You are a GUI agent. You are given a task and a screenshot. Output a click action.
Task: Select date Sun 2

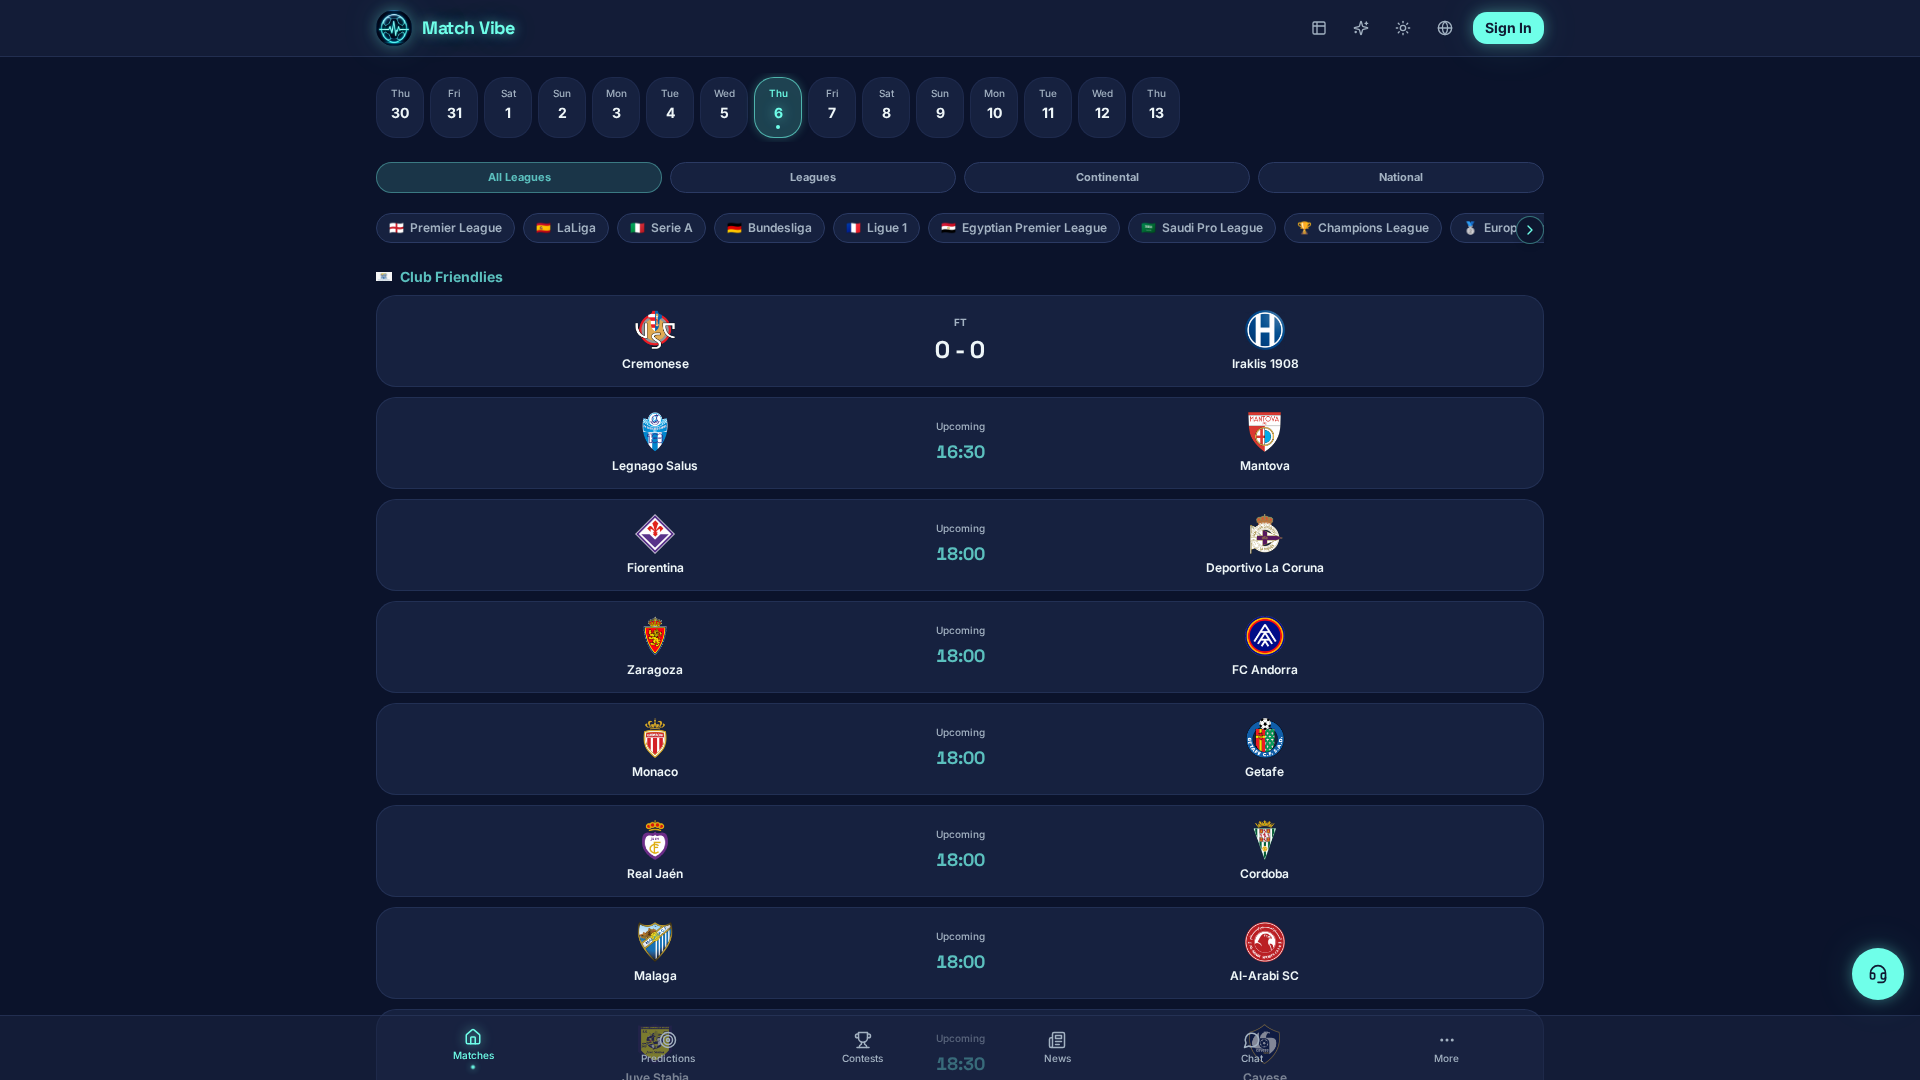coord(562,107)
